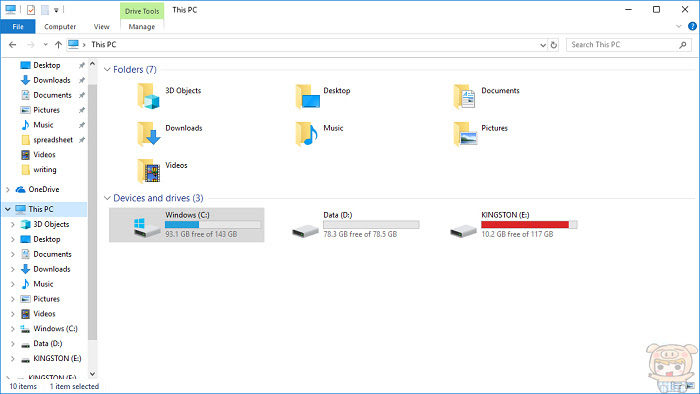Click the "10 items" status bar text
Image resolution: width=700 pixels, height=394 pixels.
pos(23,386)
